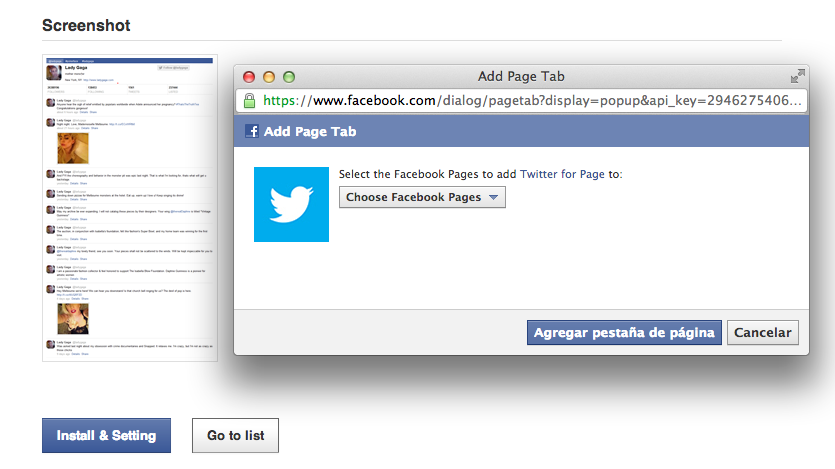Zoom the popup using the green button
Screen dimensions: 835x469
[289, 77]
